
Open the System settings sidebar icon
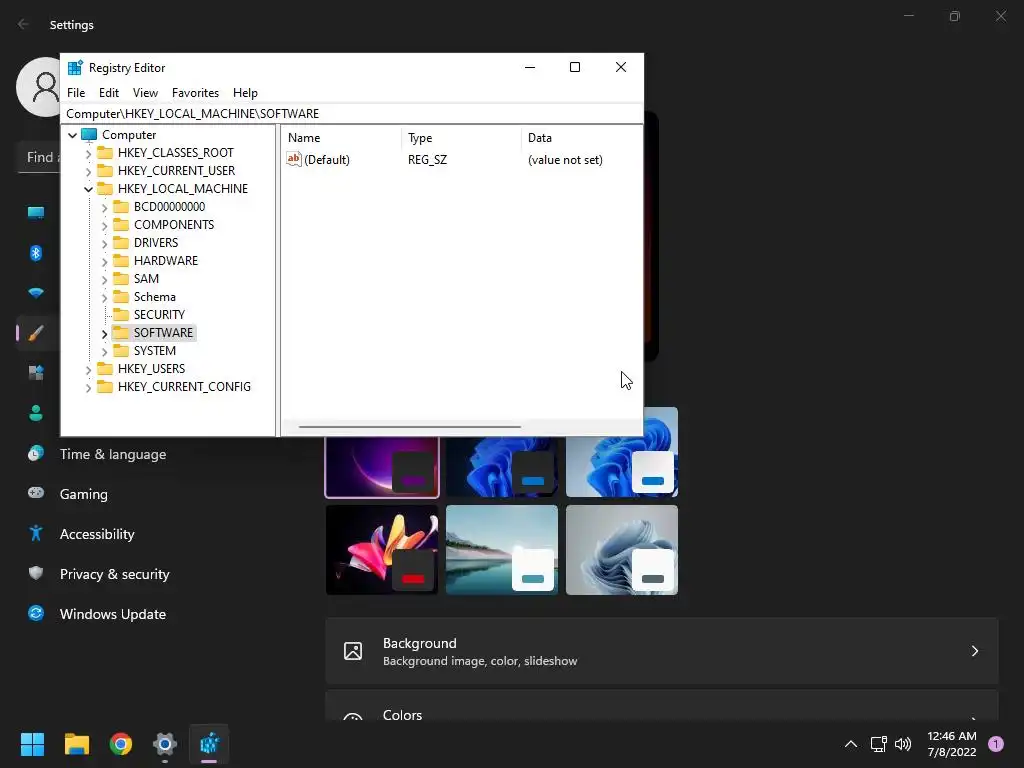point(36,212)
